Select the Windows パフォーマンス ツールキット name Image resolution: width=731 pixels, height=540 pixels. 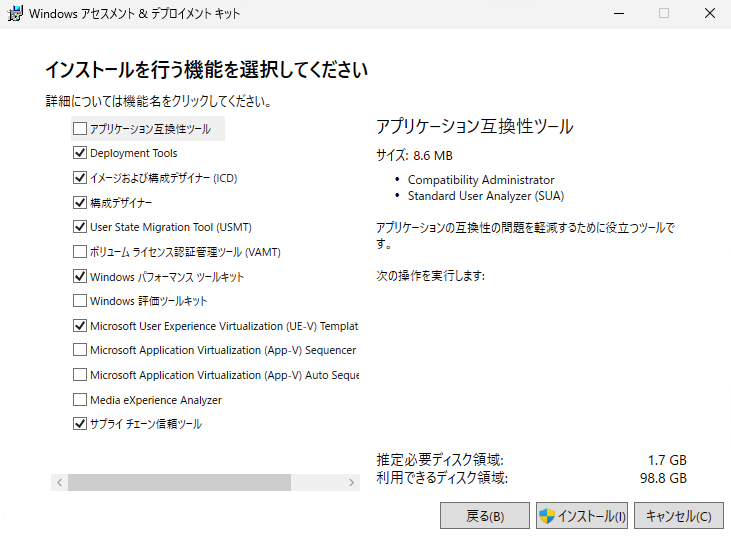pos(167,277)
